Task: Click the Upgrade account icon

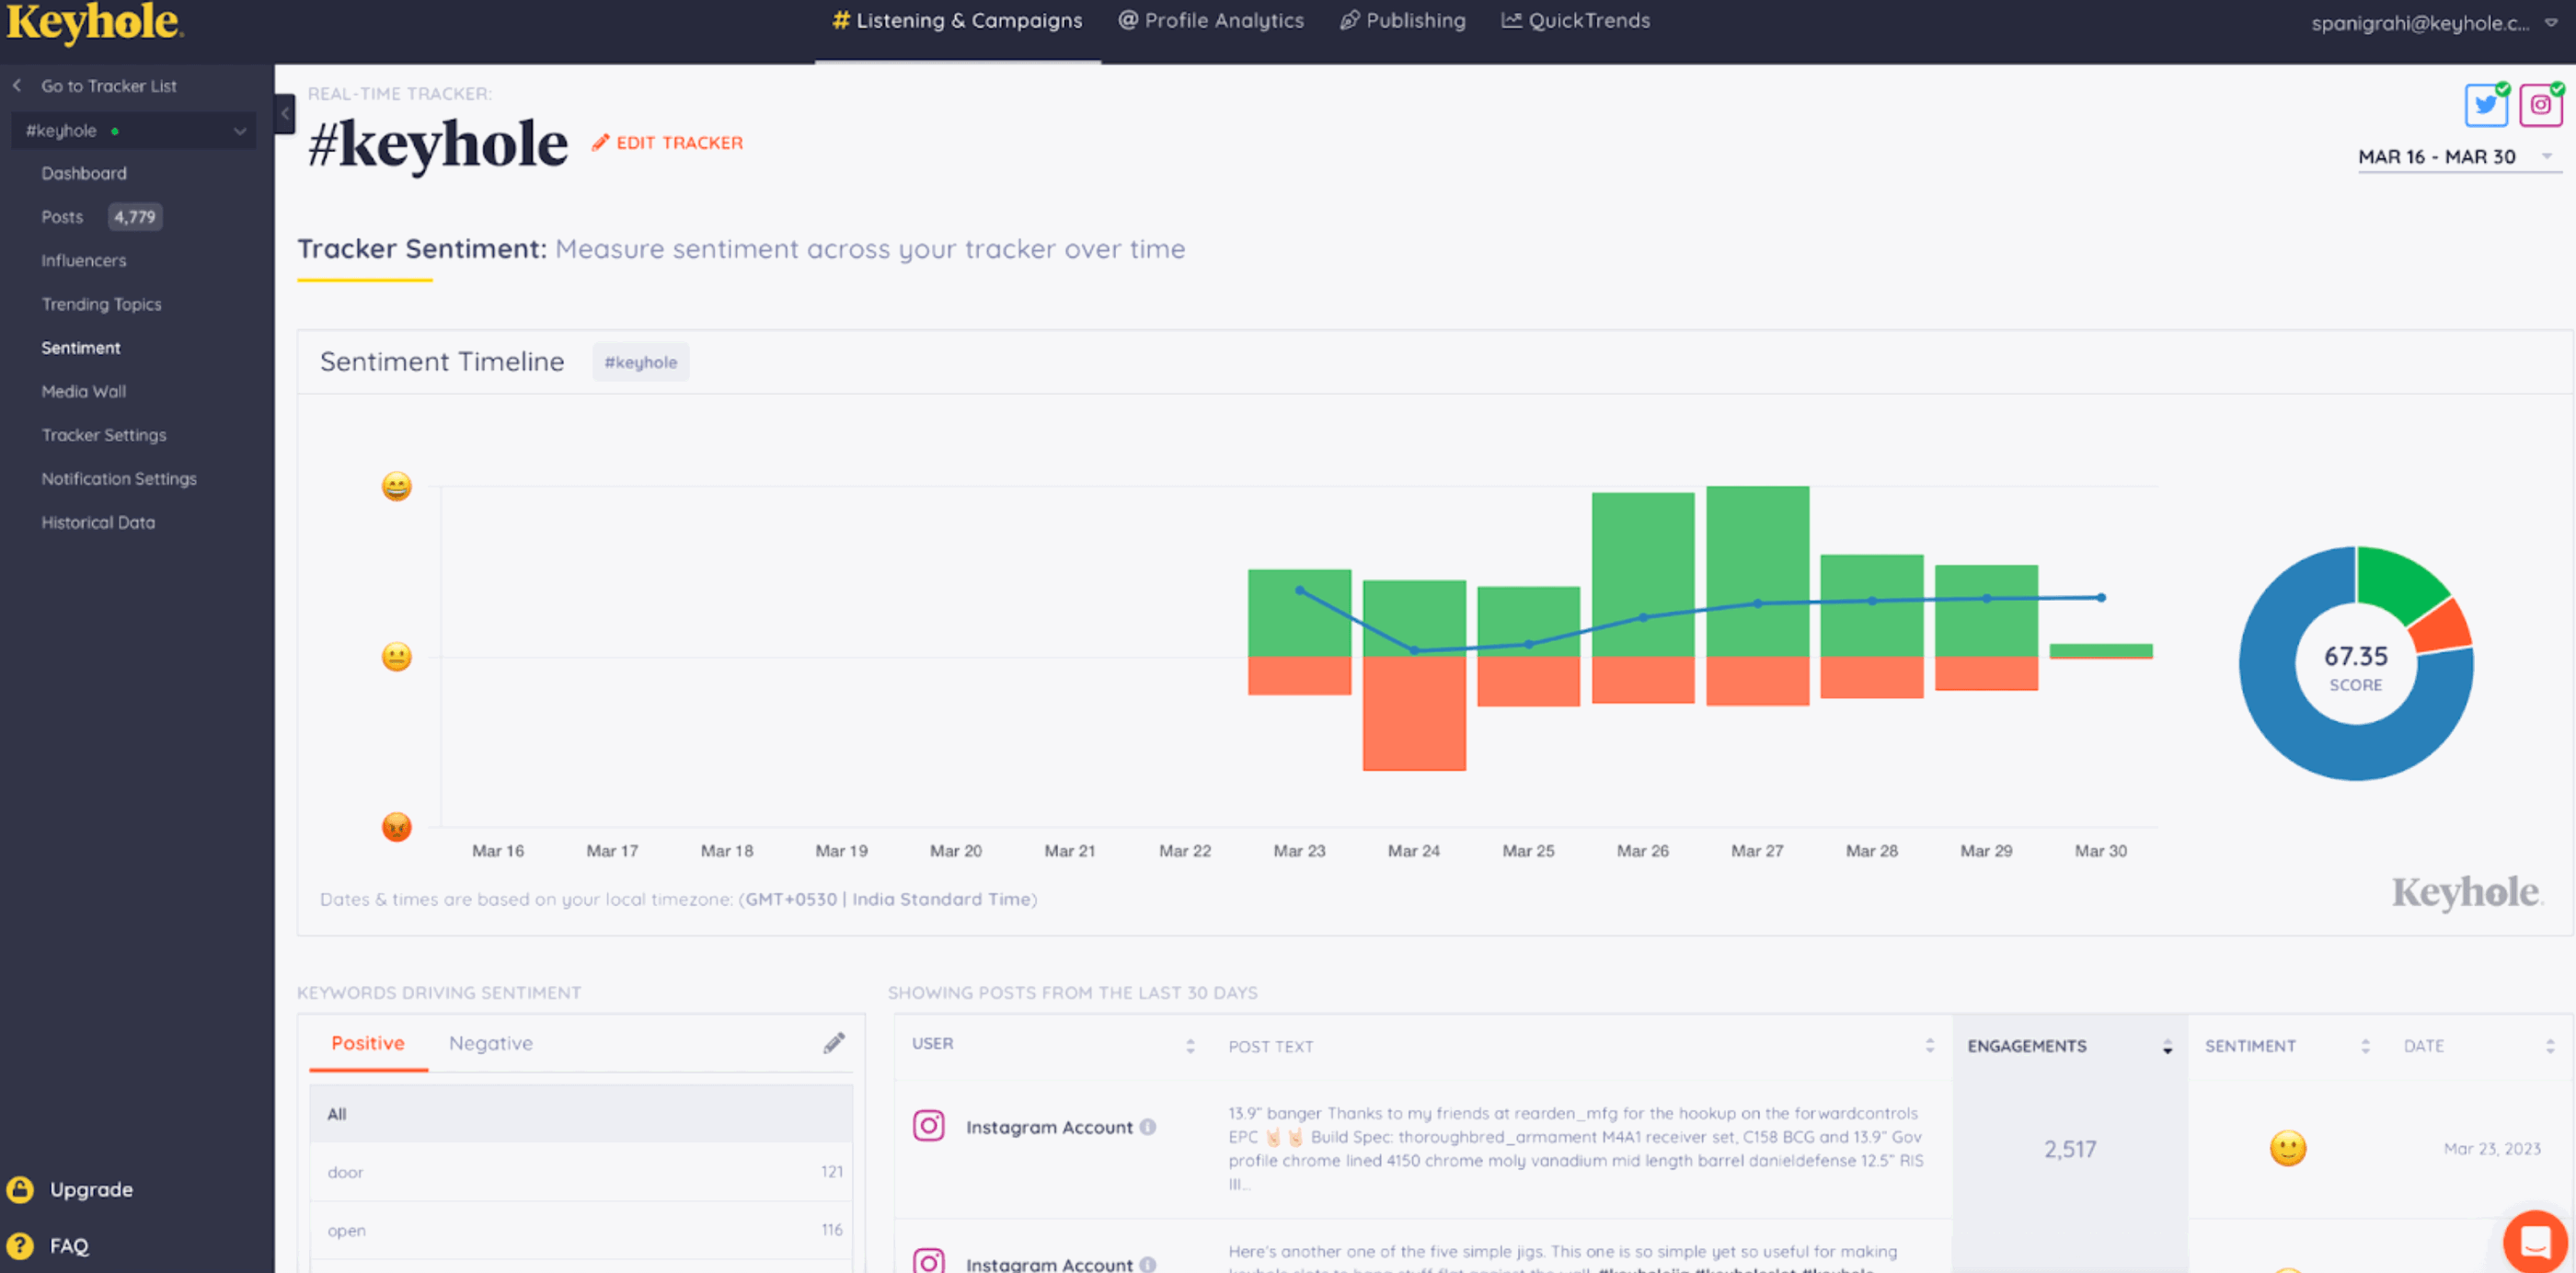Action: point(23,1189)
